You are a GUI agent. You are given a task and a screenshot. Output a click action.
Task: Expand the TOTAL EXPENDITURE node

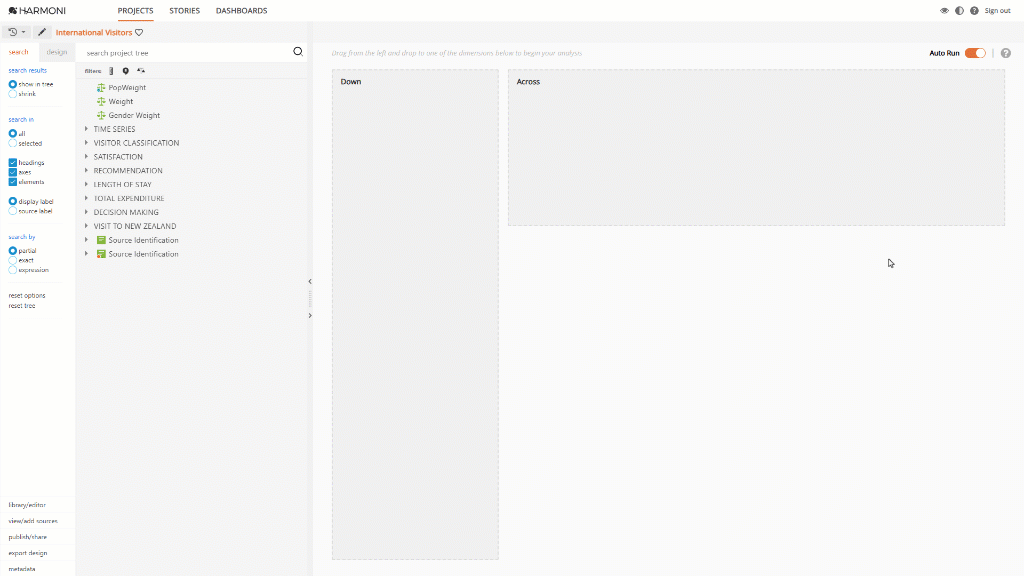tap(86, 198)
